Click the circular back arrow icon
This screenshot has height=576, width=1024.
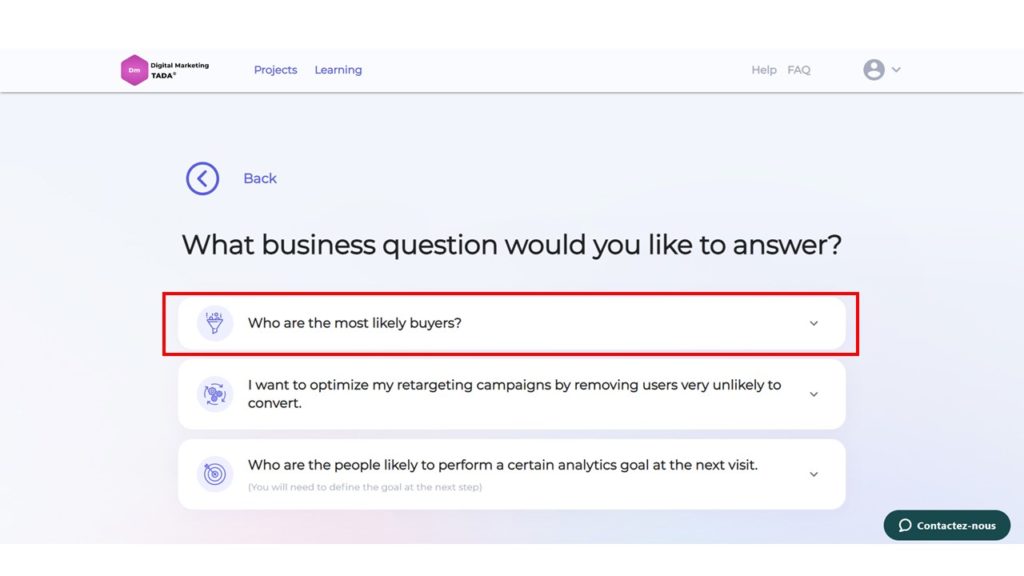pos(202,178)
